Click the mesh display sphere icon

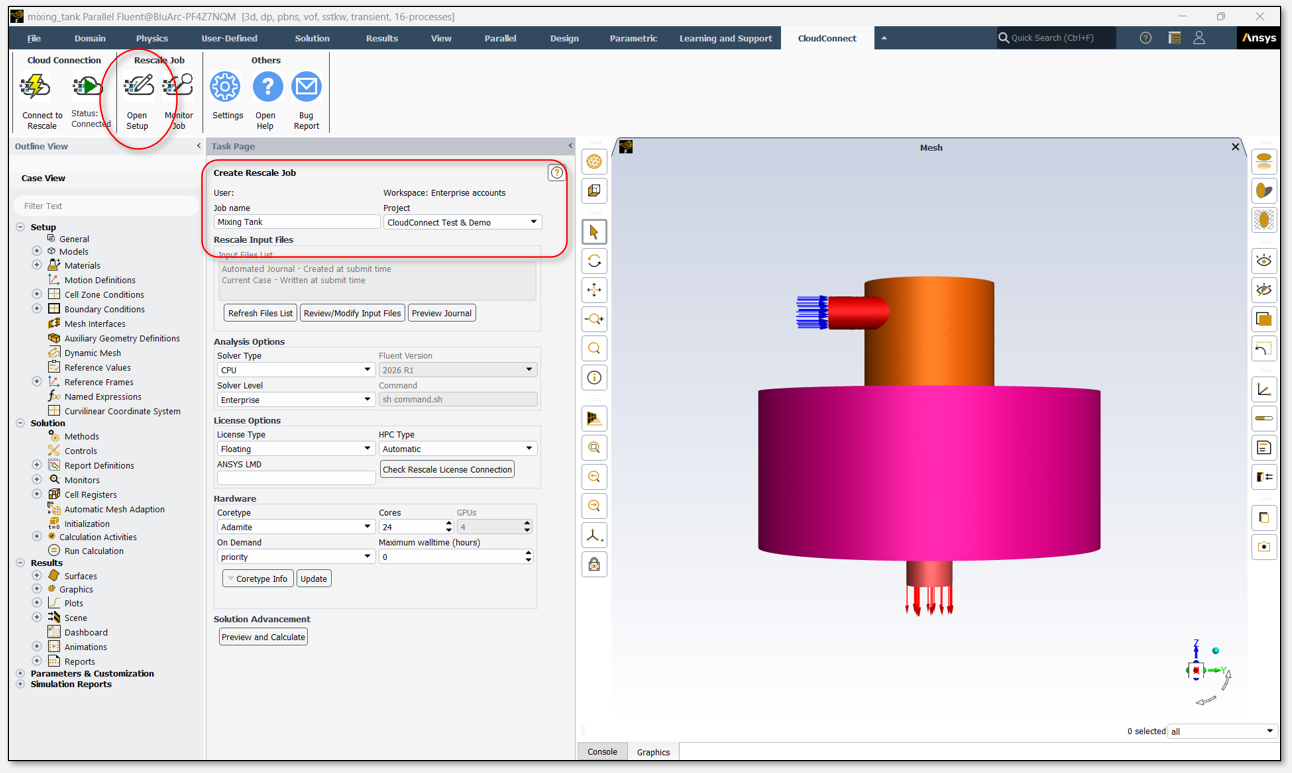point(594,161)
